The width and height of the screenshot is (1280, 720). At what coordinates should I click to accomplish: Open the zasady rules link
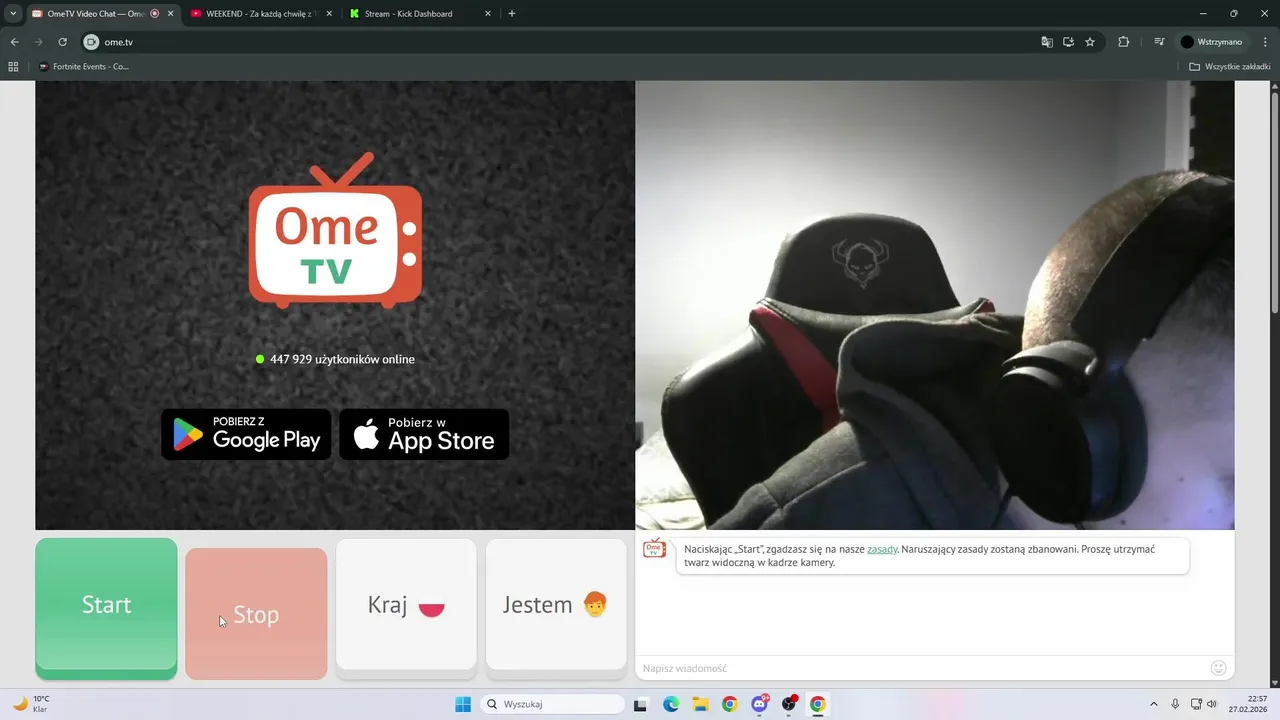click(x=882, y=549)
